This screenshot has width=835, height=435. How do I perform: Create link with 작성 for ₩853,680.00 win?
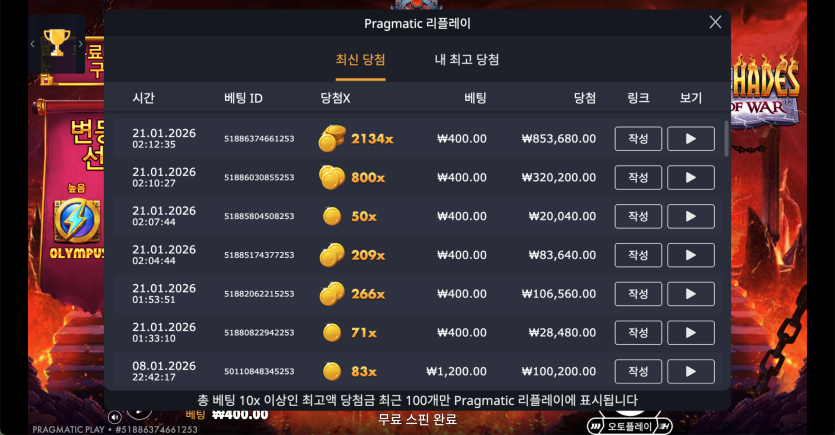point(638,138)
